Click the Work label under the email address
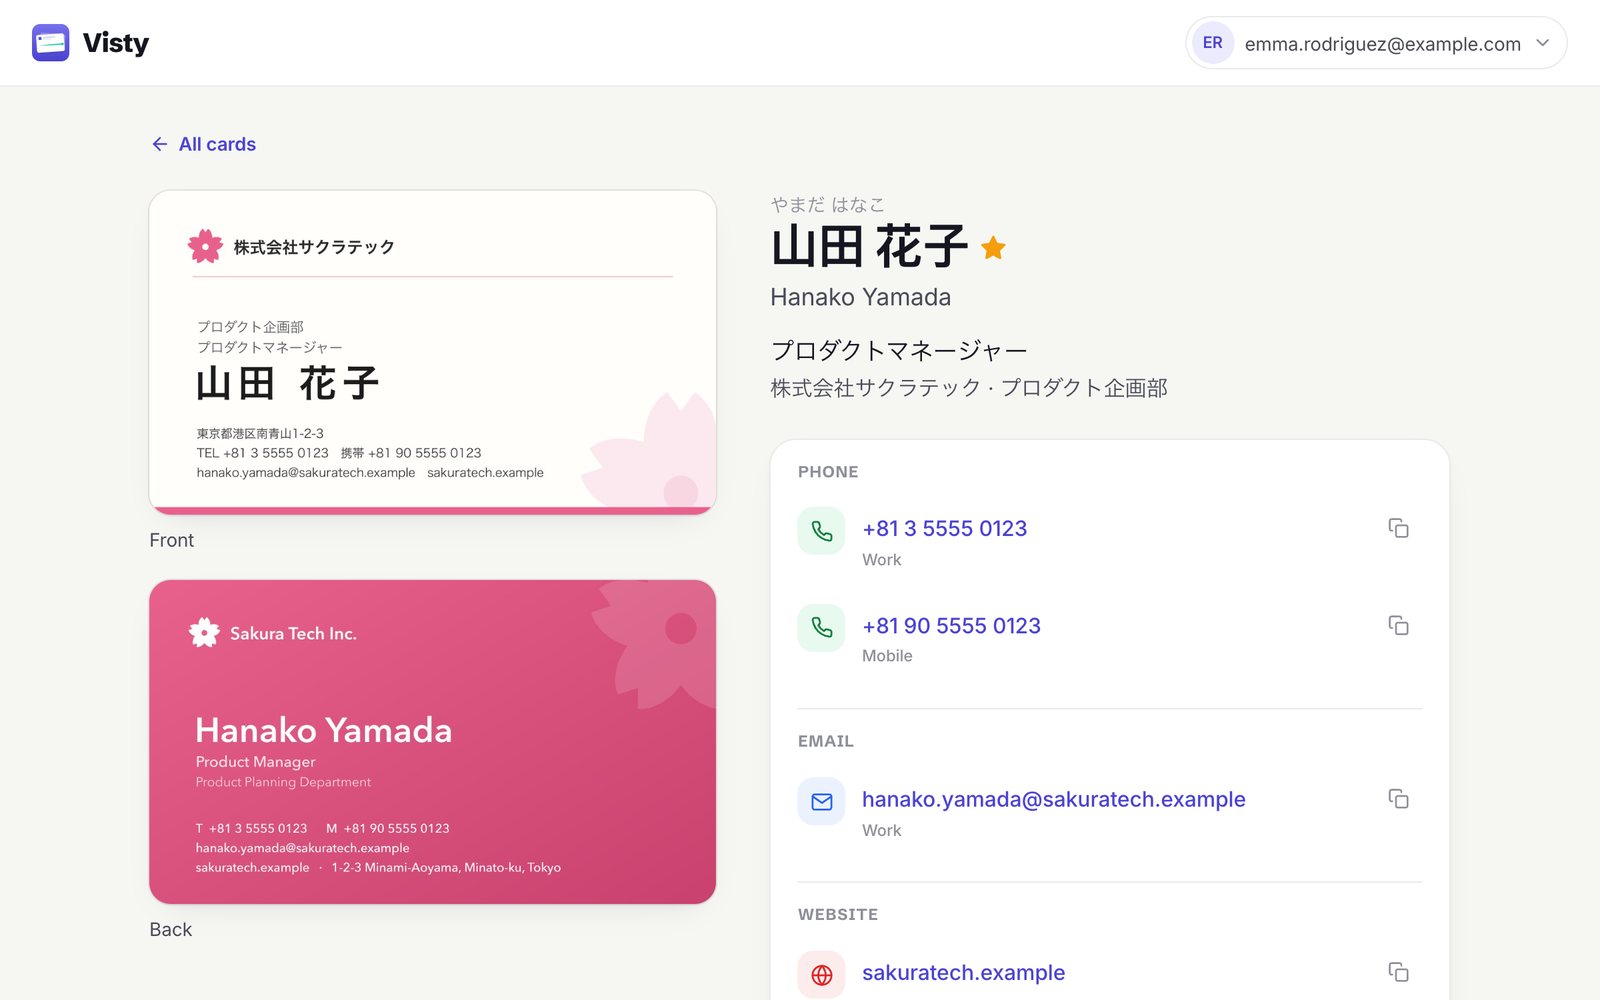This screenshot has width=1600, height=1000. click(x=882, y=830)
